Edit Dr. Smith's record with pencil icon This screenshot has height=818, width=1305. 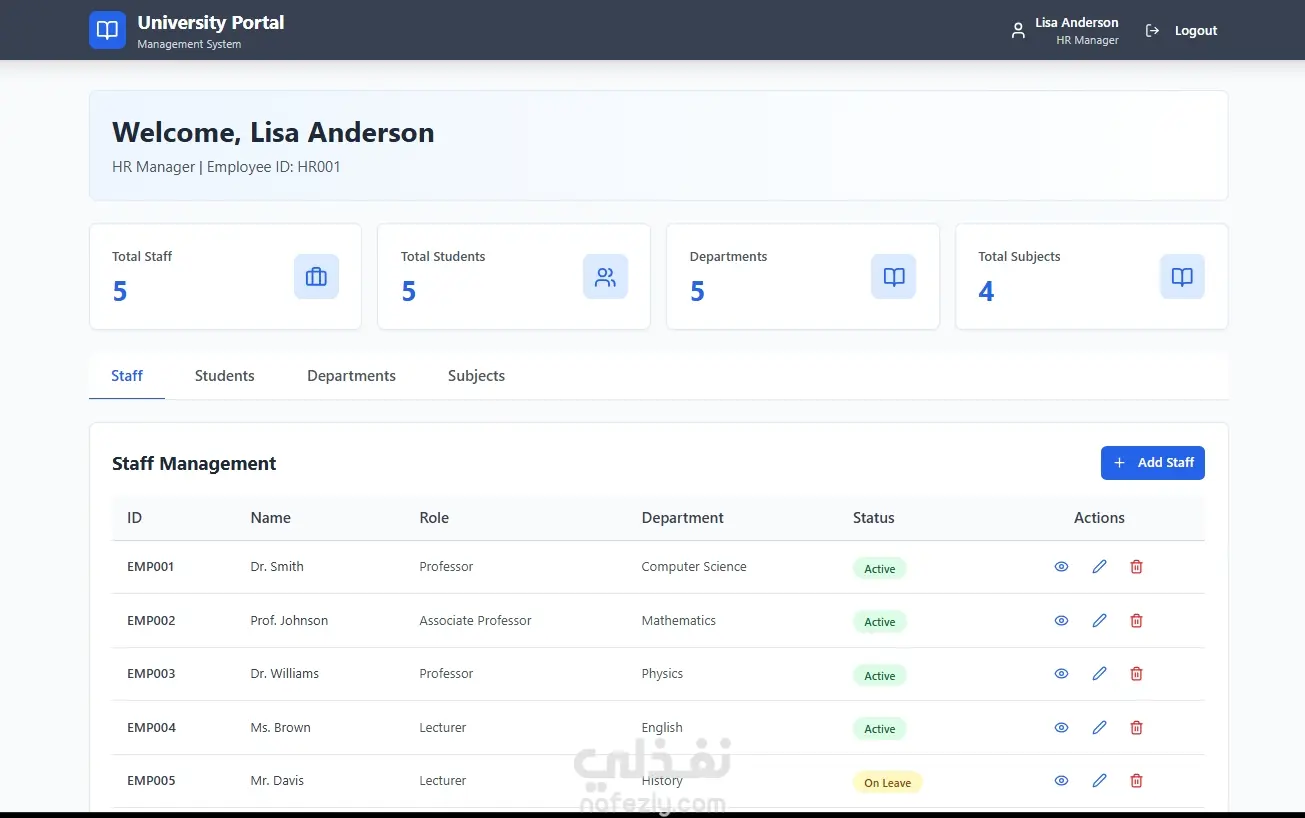coord(1099,567)
